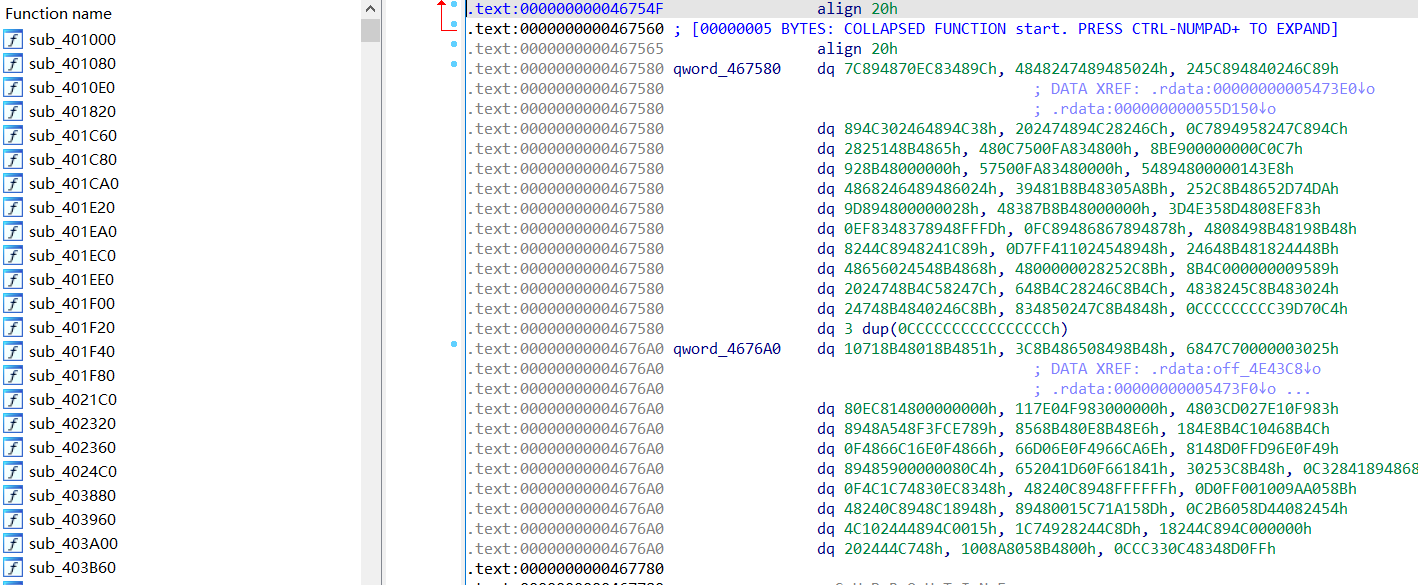Viewport: 1418px width, 585px height.
Task: Click value 10718B48018B4851h
Action: (921, 349)
